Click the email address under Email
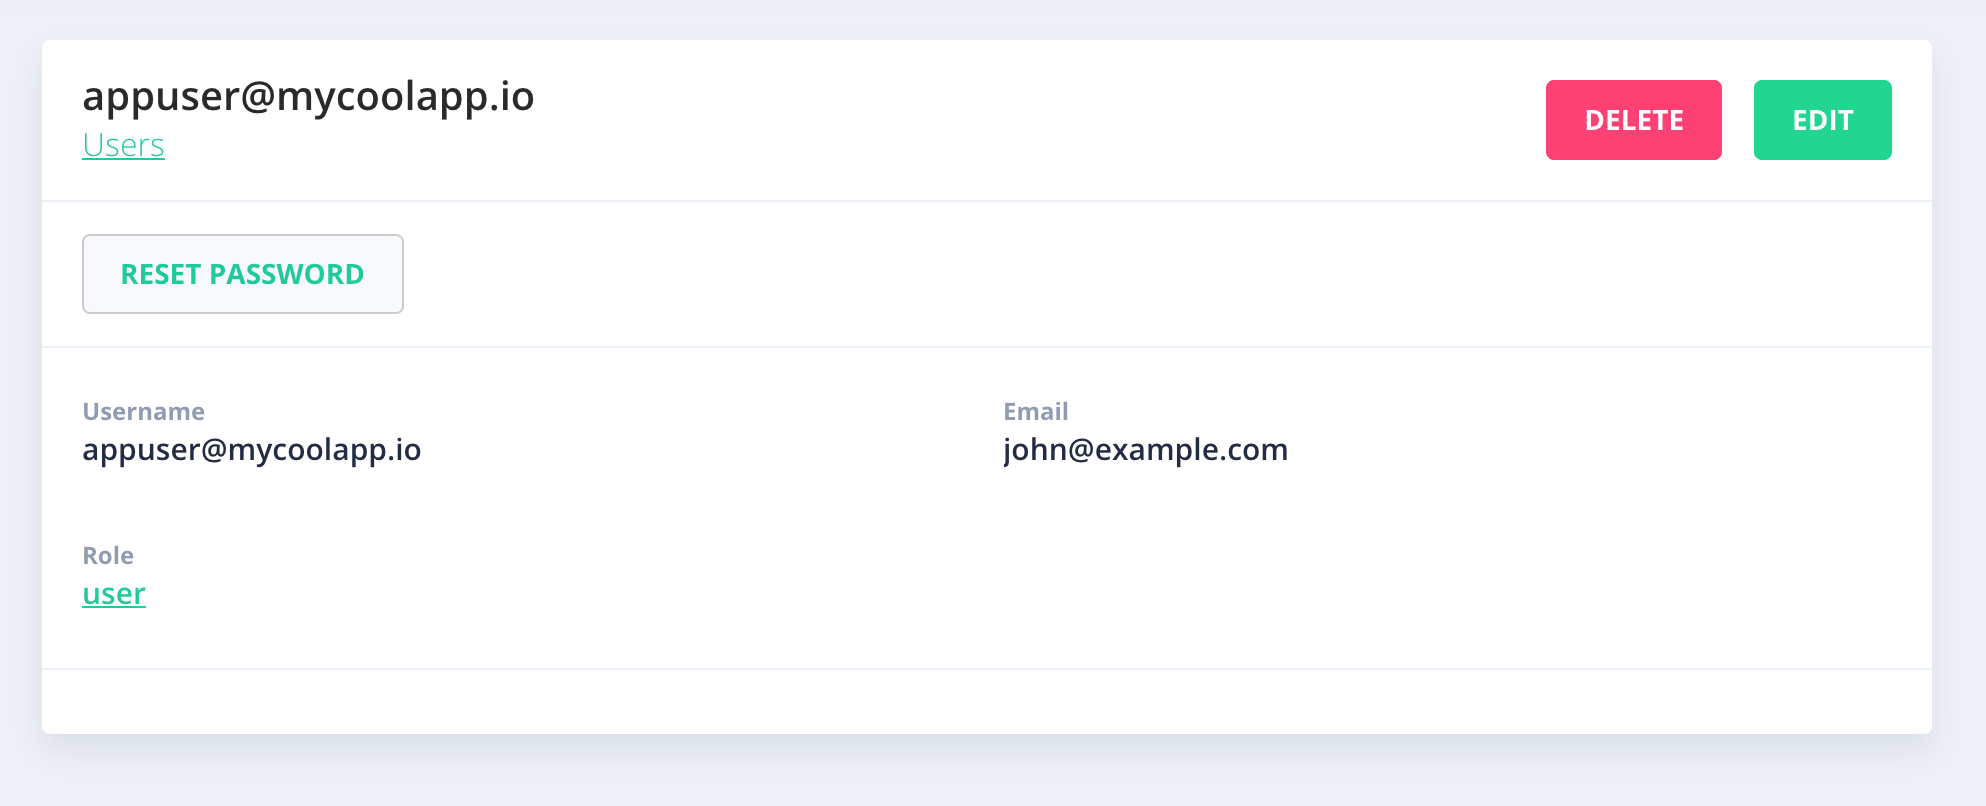The width and height of the screenshot is (1986, 806). coord(1145,450)
